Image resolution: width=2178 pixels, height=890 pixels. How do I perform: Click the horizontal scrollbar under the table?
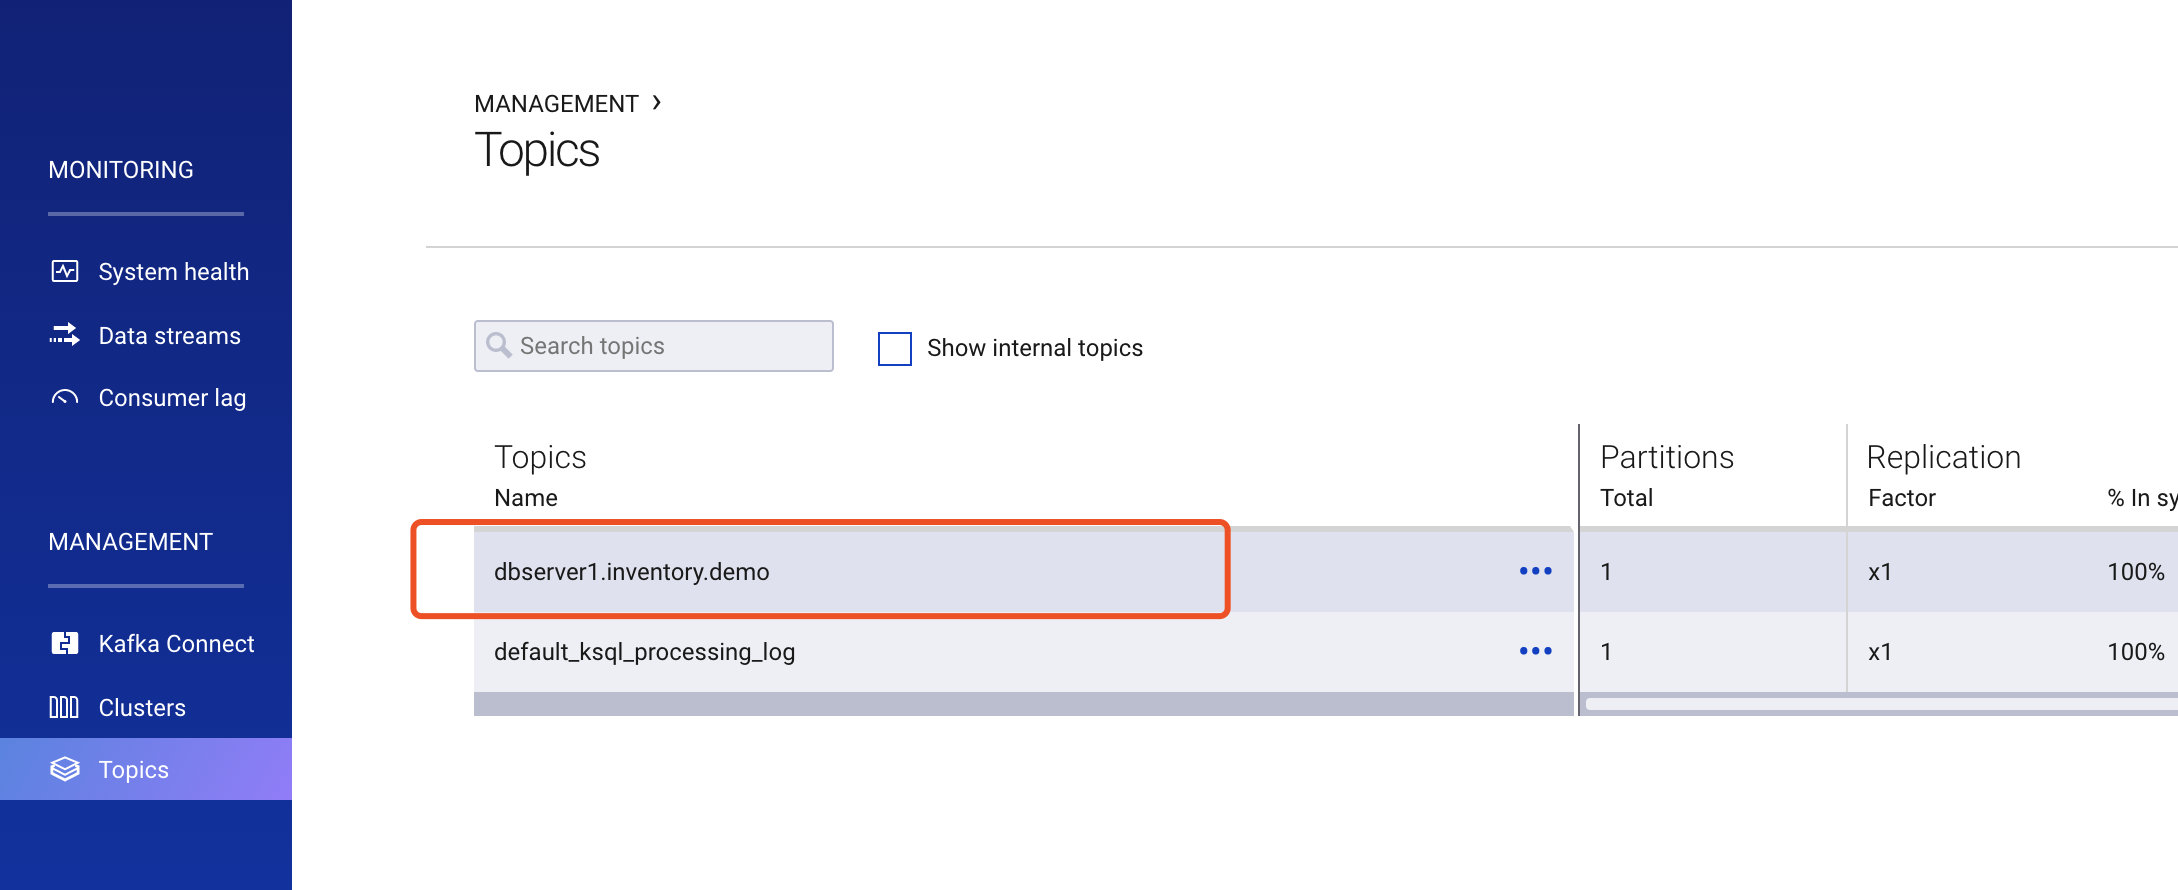pos(1880,704)
